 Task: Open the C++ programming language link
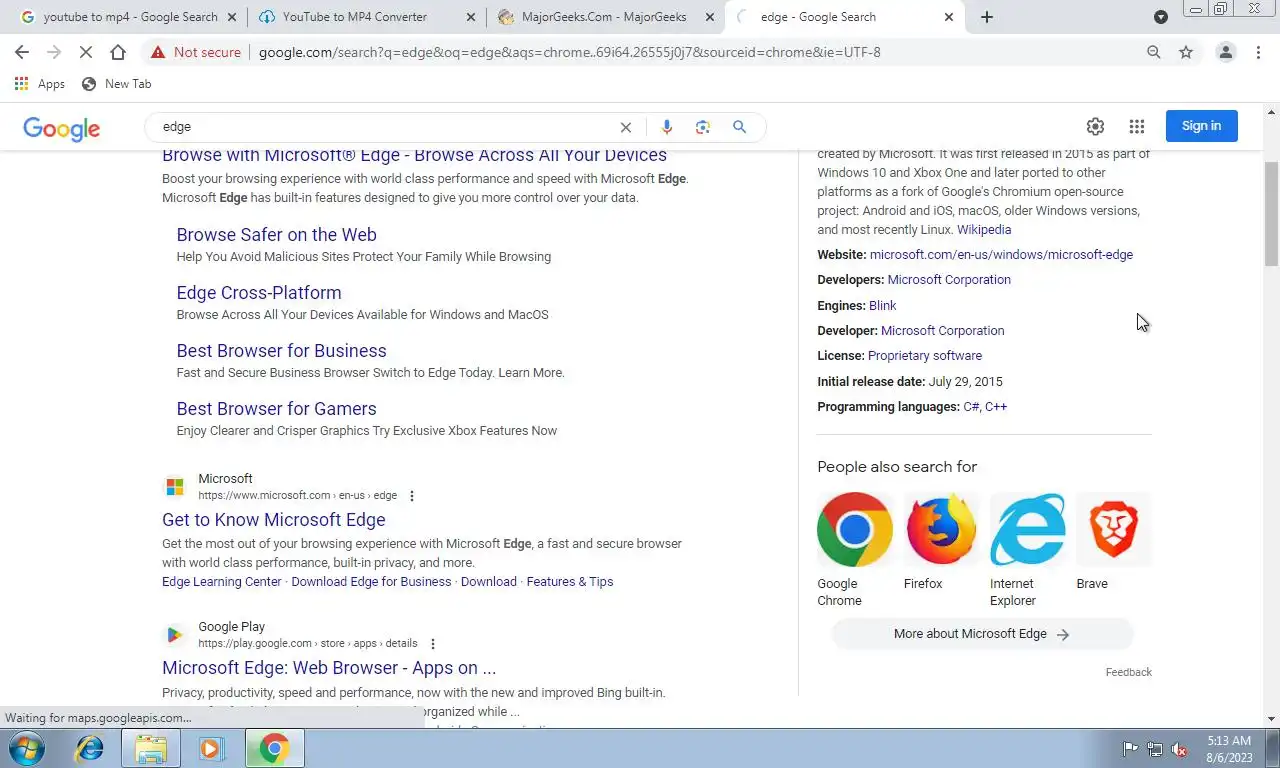pyautogui.click(x=996, y=407)
